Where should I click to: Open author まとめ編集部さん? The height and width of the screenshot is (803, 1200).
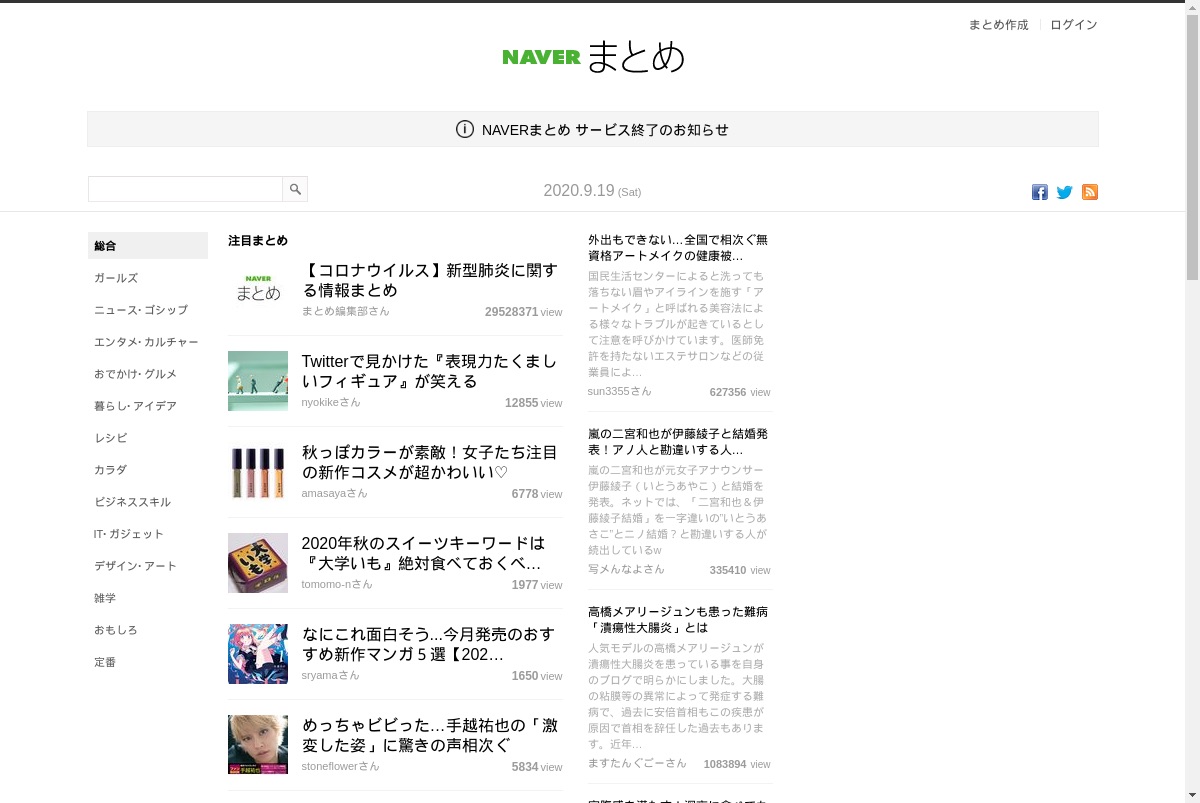pos(346,311)
